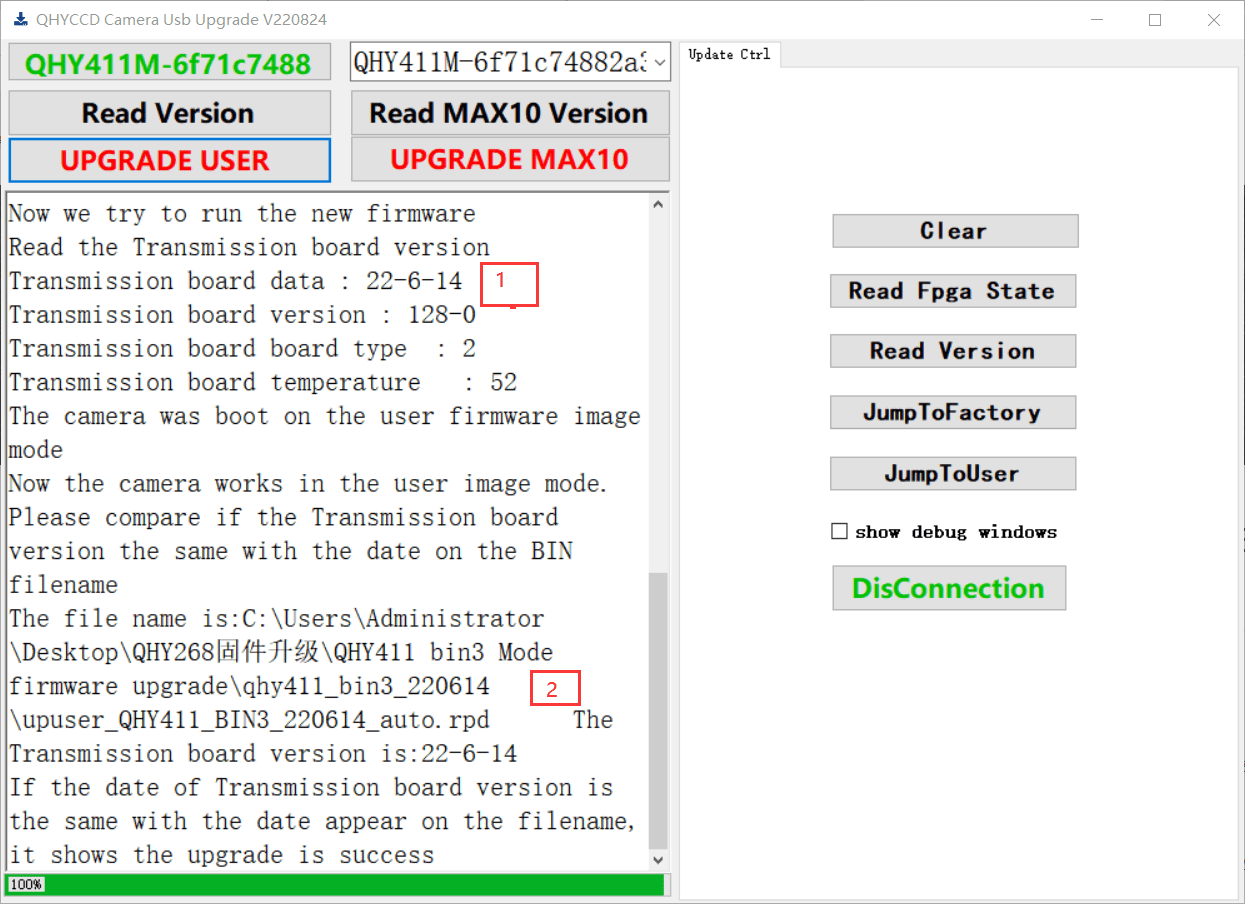
Task: Click the log line 'Read the Transmission board version'
Action: pos(249,247)
